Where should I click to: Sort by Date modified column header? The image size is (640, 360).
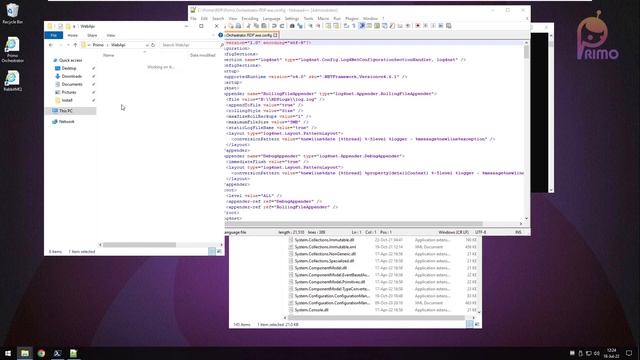tap(203, 55)
